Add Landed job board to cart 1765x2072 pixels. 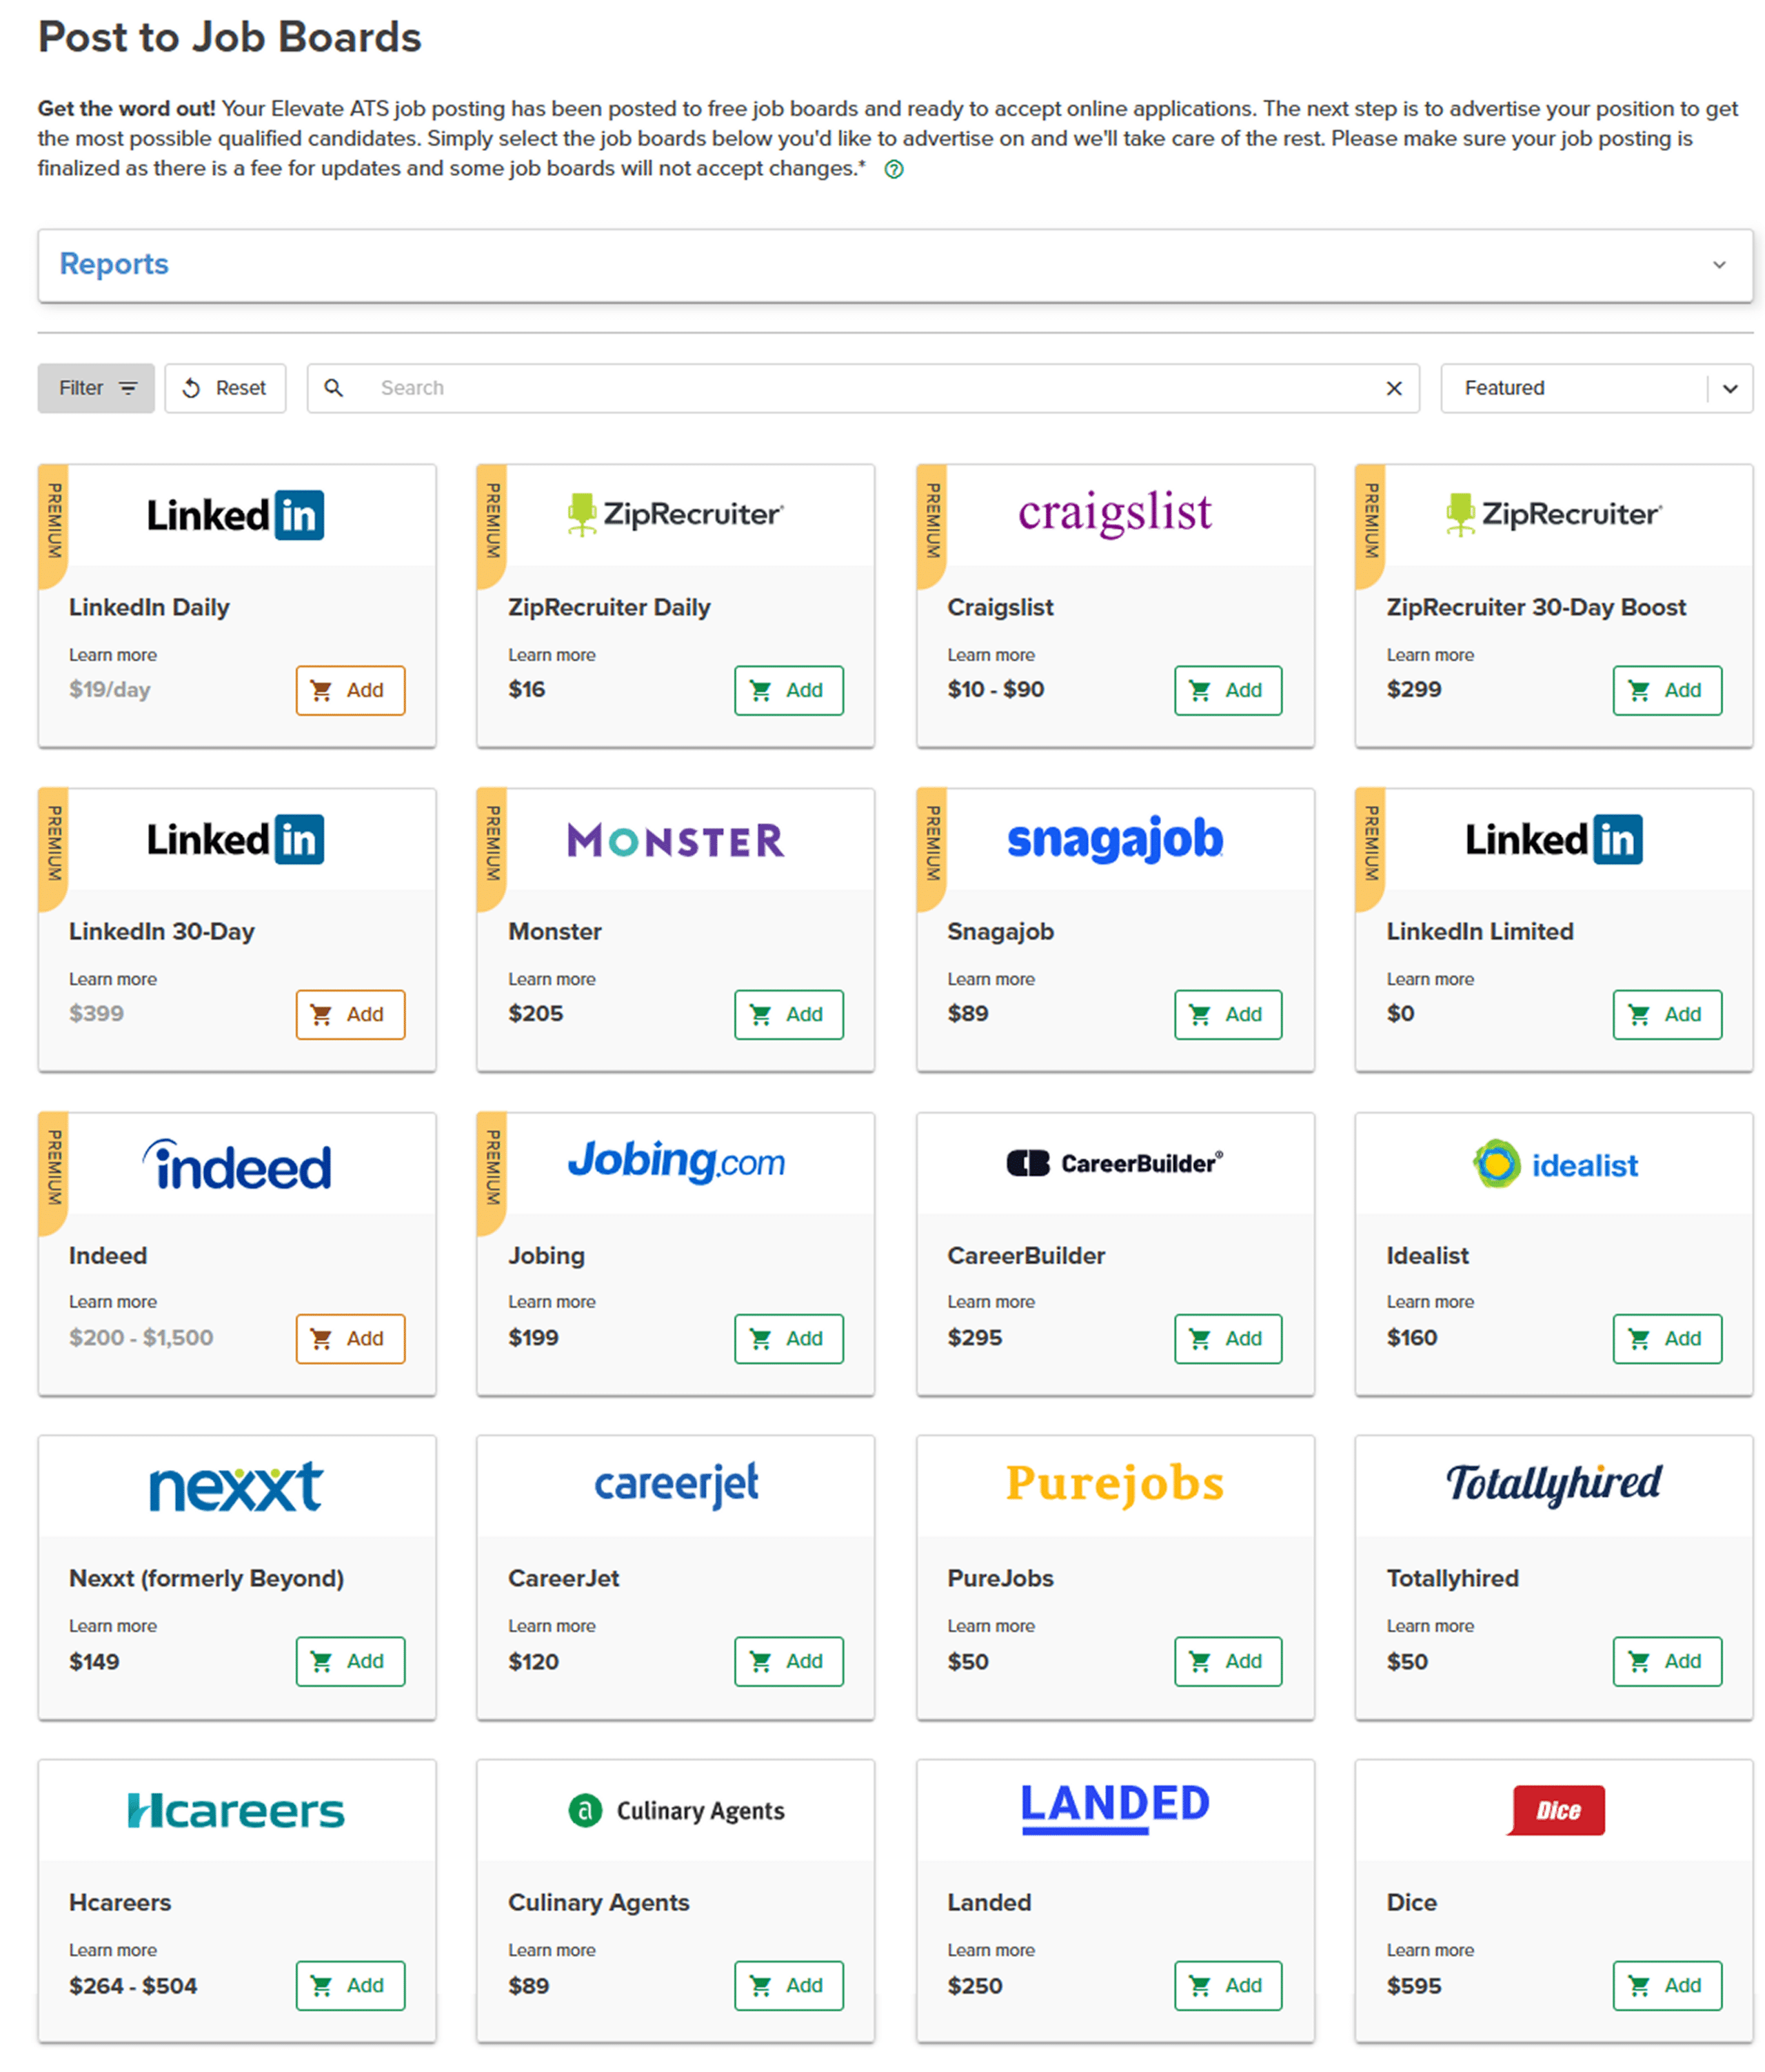pyautogui.click(x=1227, y=1985)
